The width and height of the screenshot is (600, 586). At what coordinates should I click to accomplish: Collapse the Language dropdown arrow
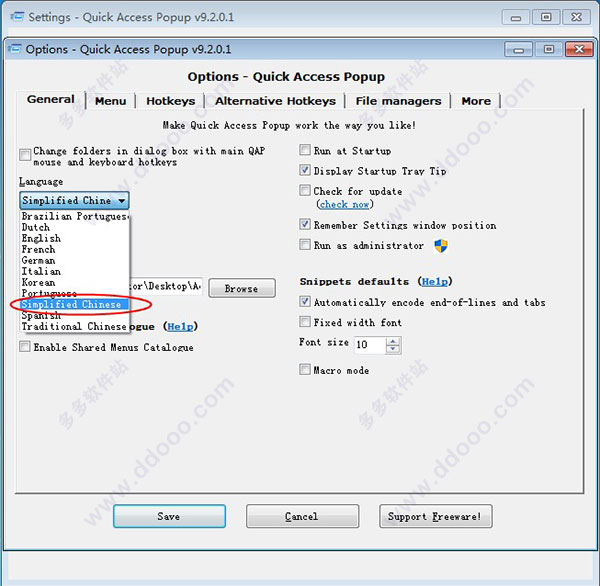122,201
